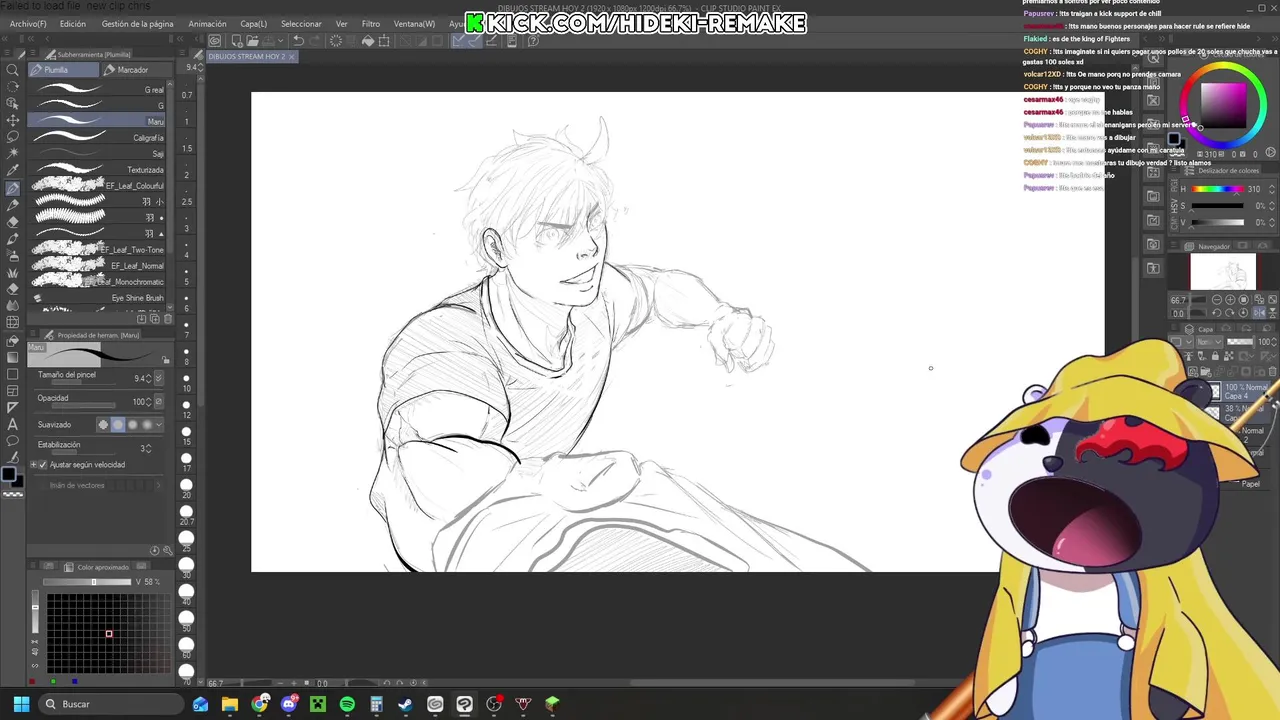
Task: Open the Archivo menu
Action: [x=28, y=24]
